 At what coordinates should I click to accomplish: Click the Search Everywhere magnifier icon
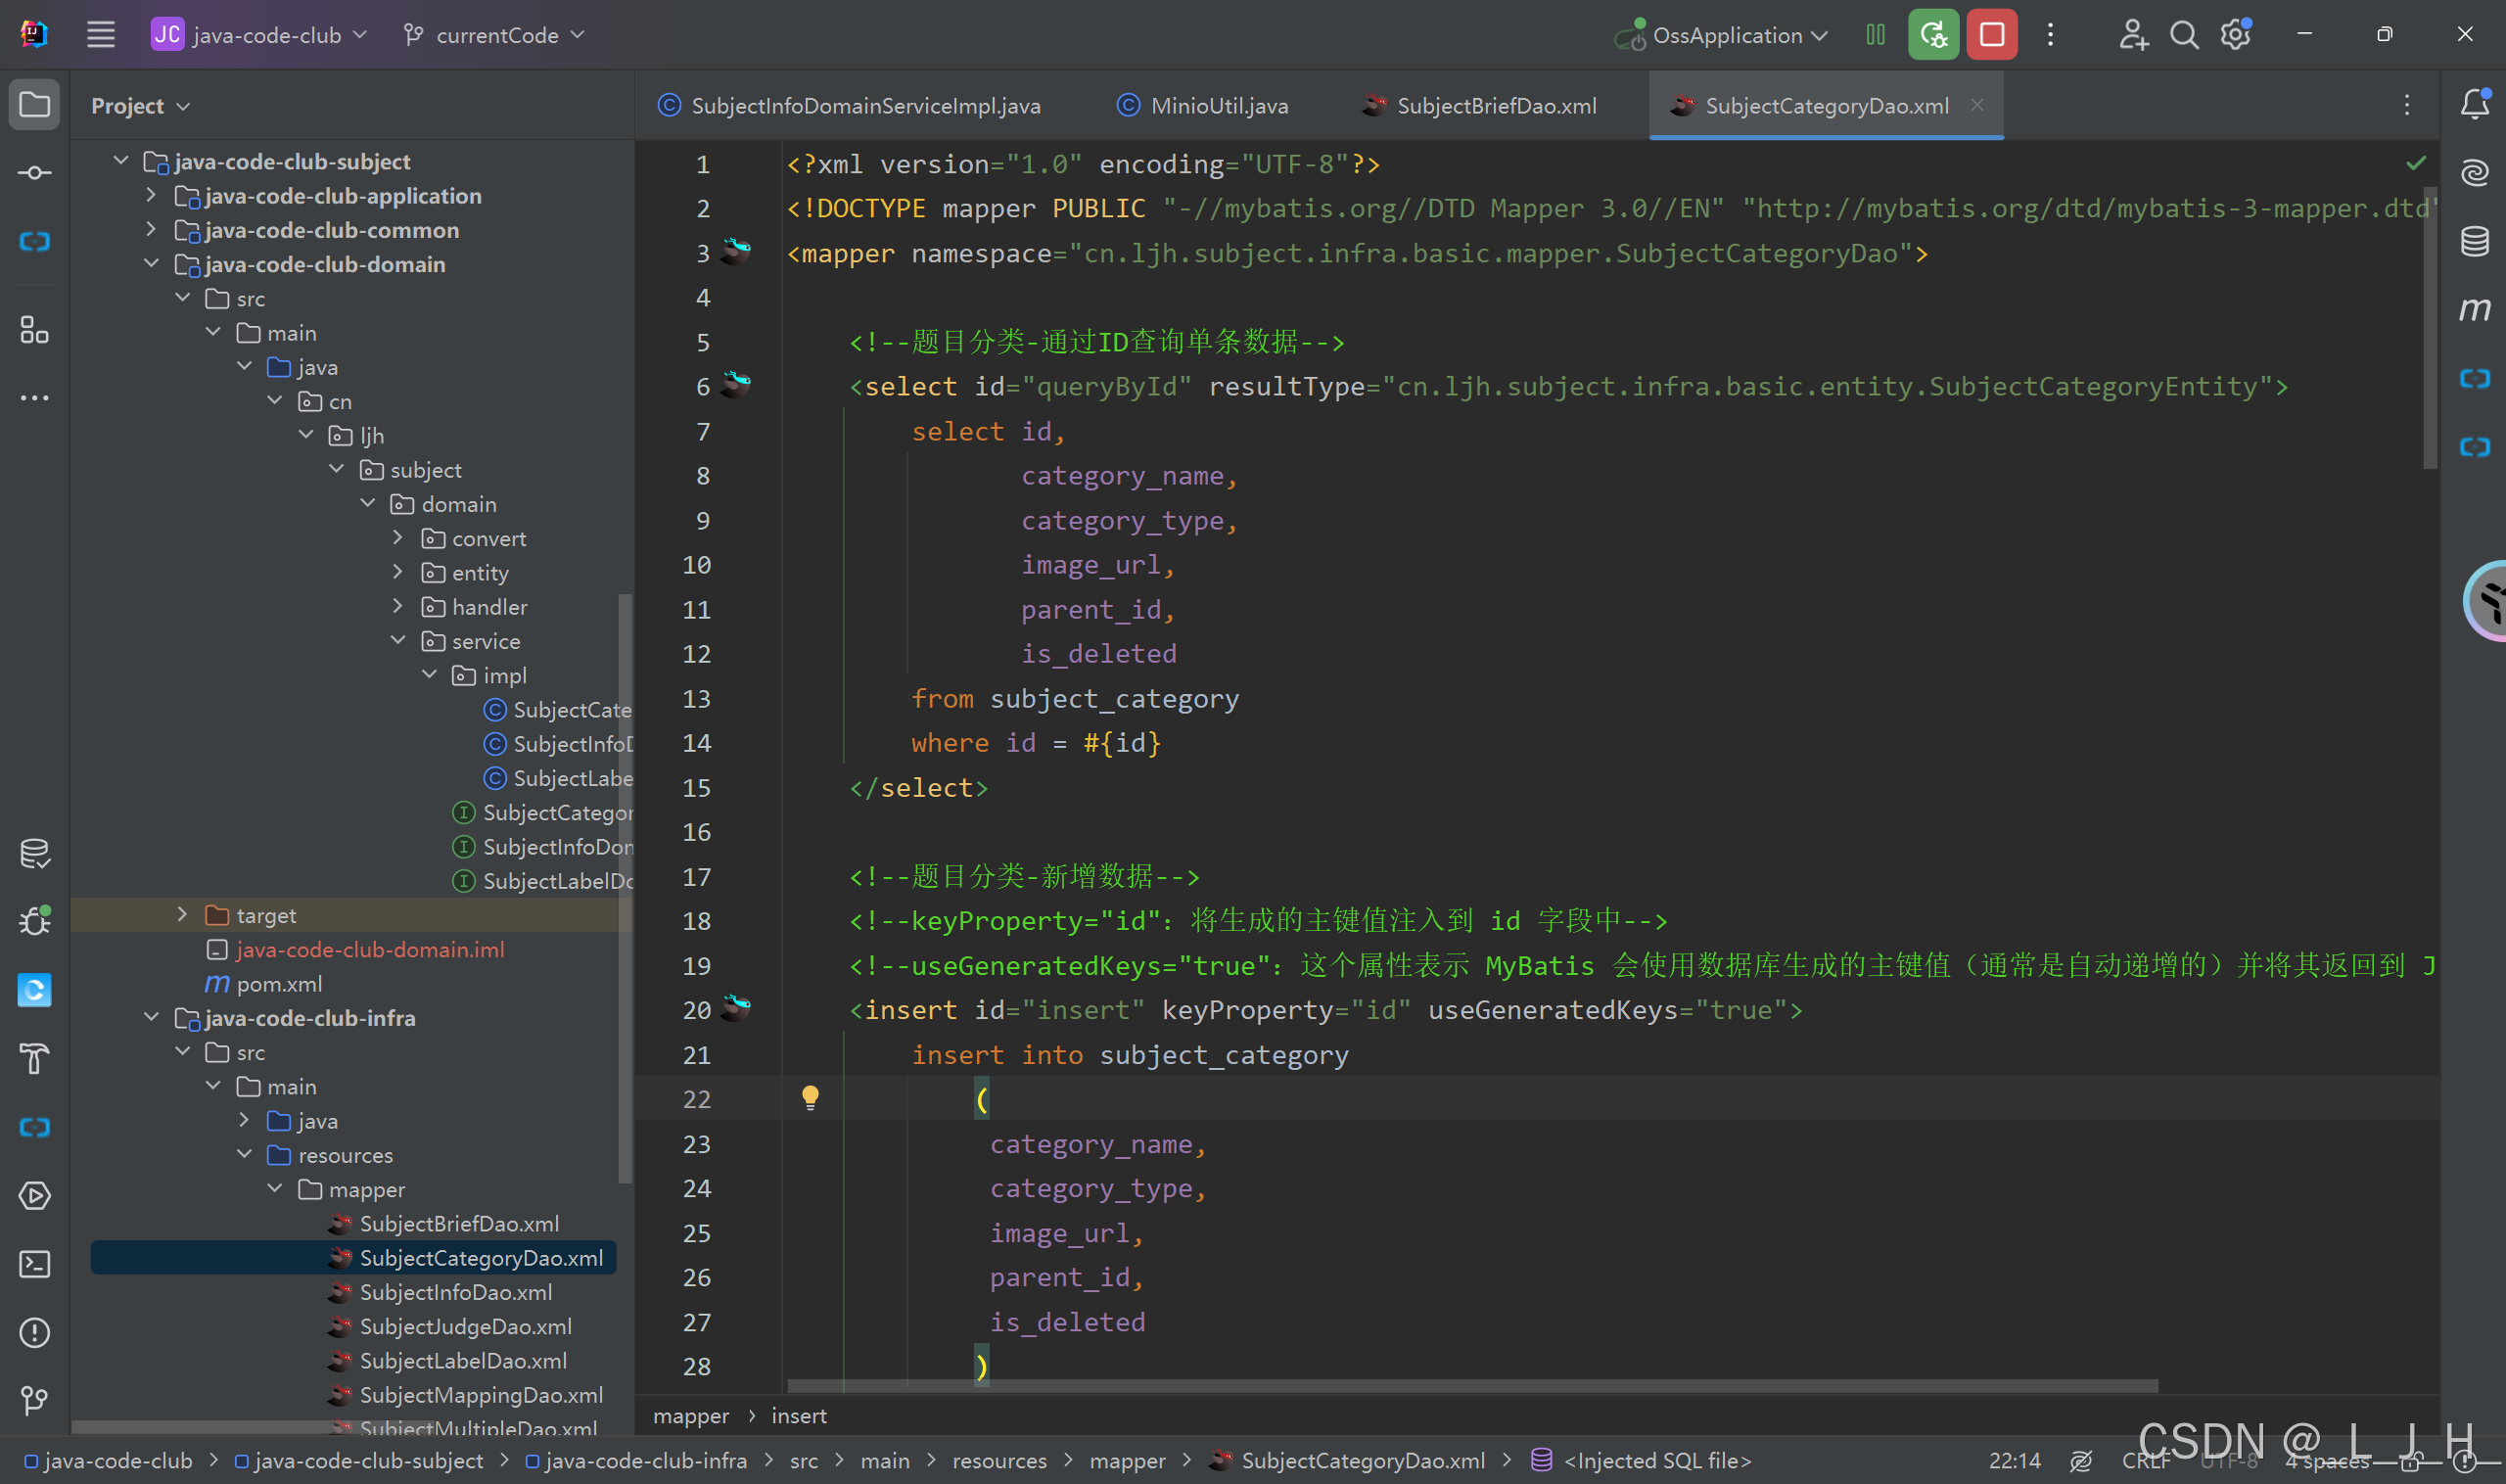(x=2184, y=35)
